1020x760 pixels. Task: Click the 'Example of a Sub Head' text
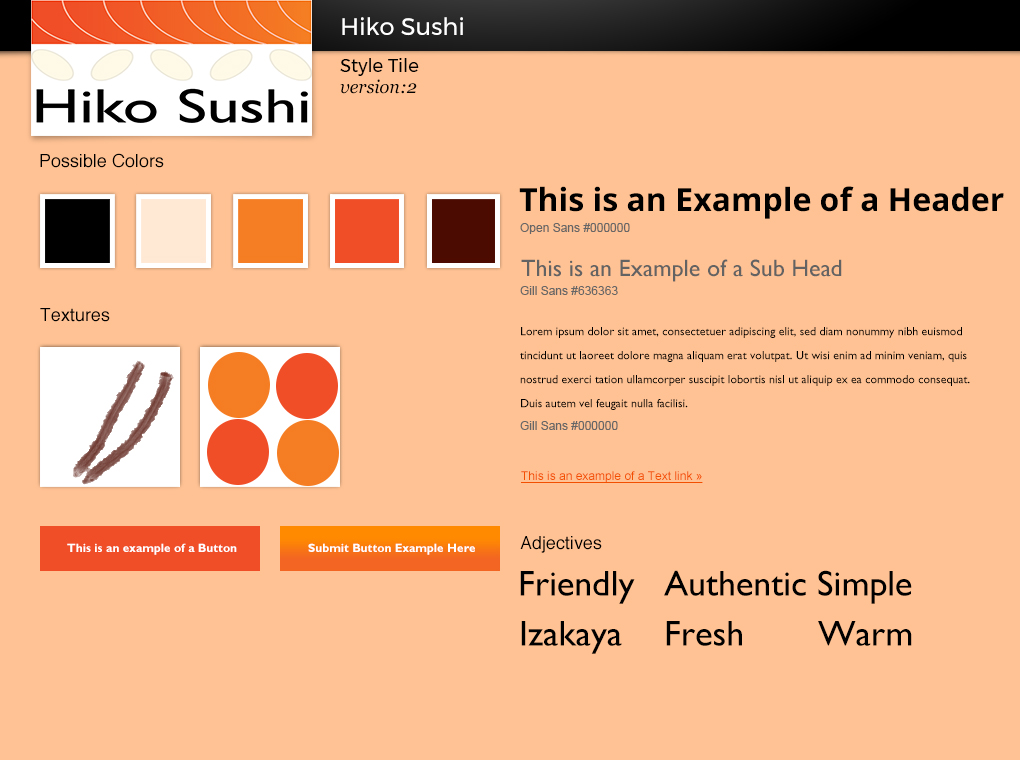tap(682, 268)
